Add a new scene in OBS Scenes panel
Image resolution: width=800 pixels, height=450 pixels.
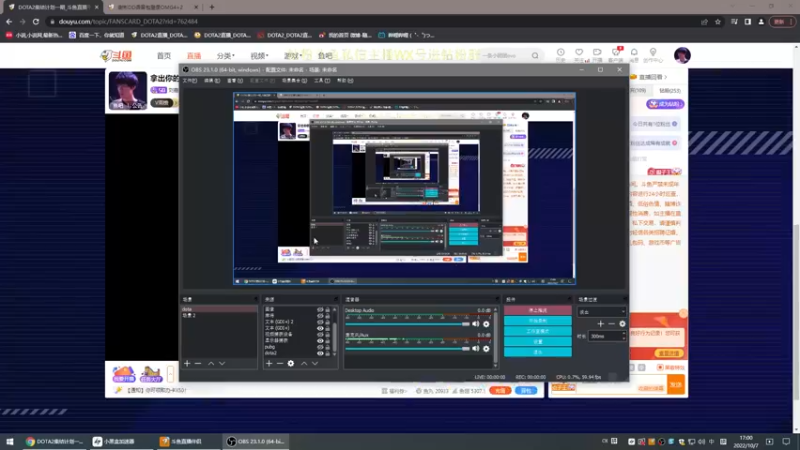(187, 363)
